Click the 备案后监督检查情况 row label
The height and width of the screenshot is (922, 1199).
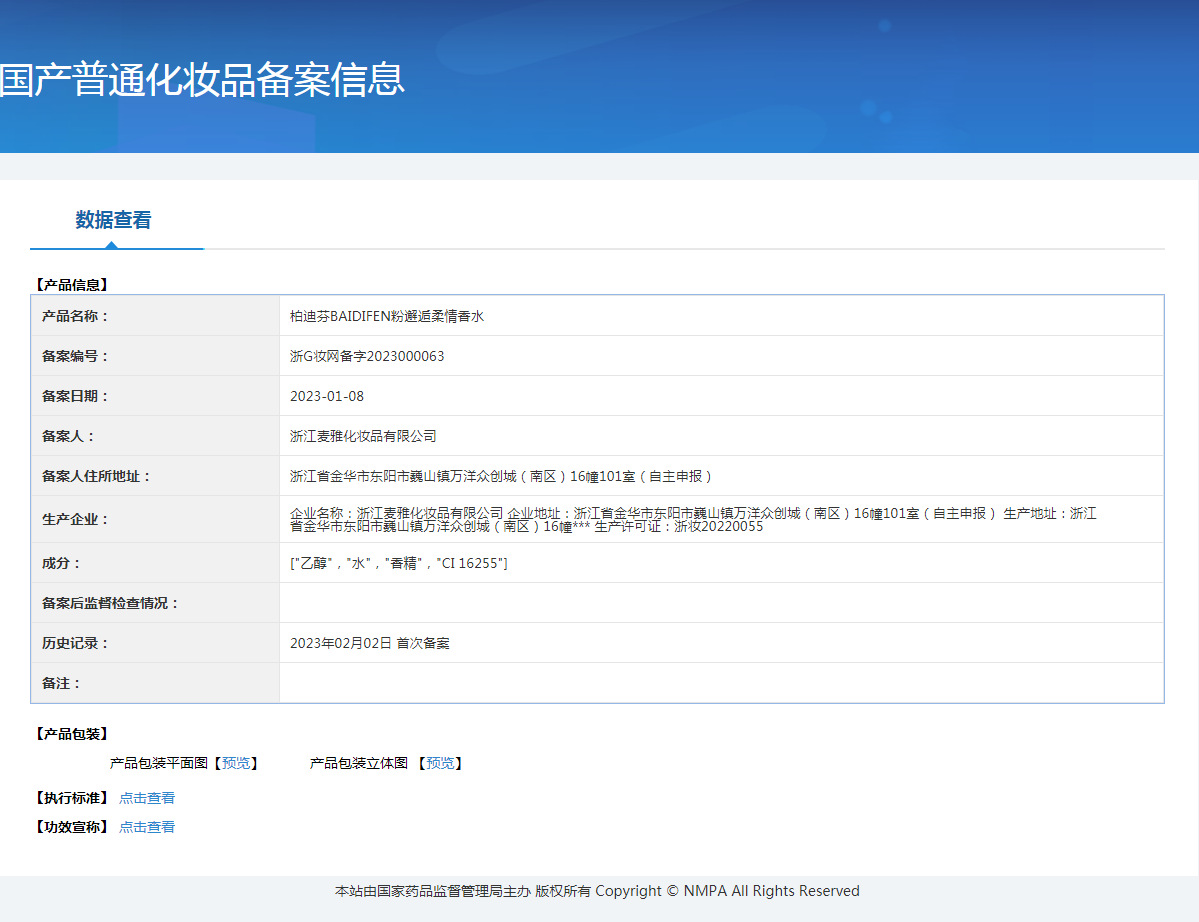(110, 603)
